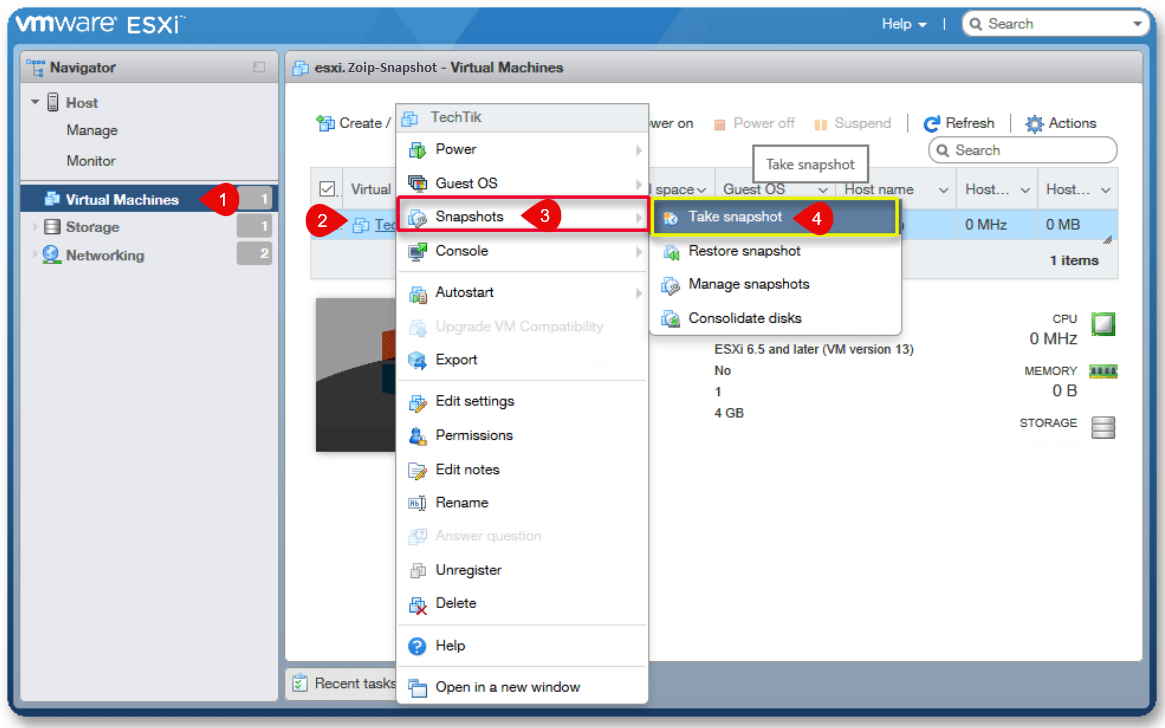Click the Delete icon with red X

(418, 605)
